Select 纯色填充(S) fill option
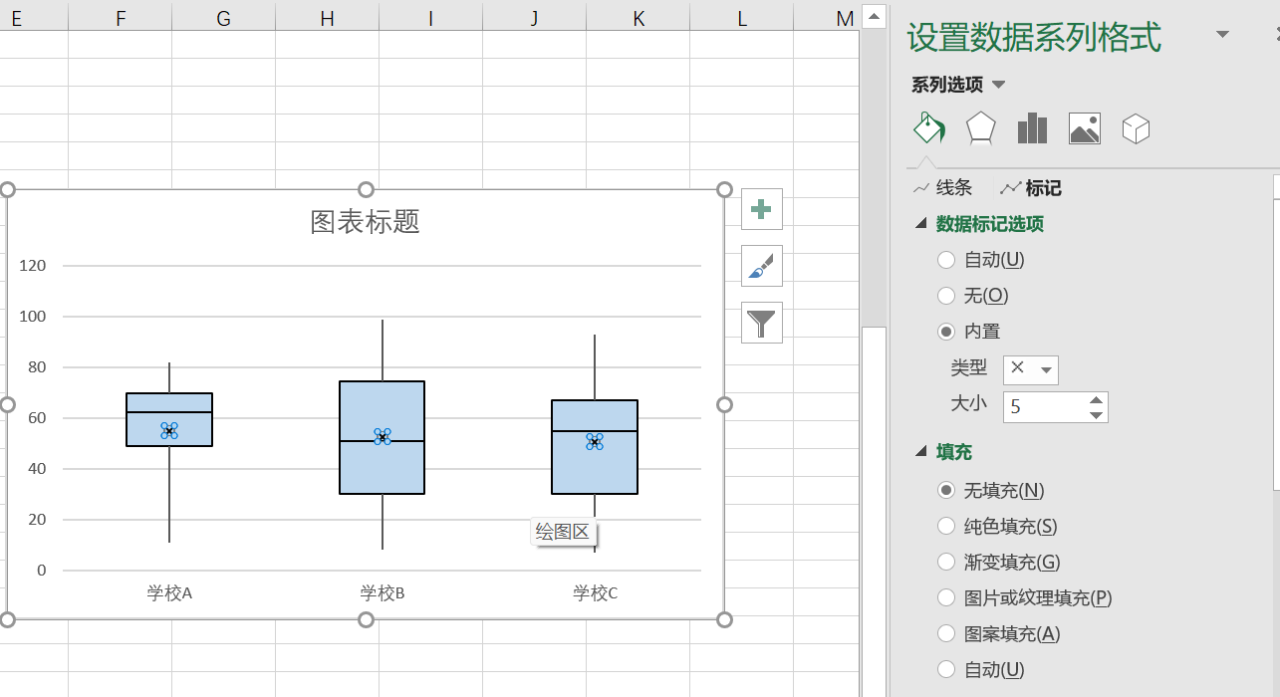 click(x=998, y=526)
